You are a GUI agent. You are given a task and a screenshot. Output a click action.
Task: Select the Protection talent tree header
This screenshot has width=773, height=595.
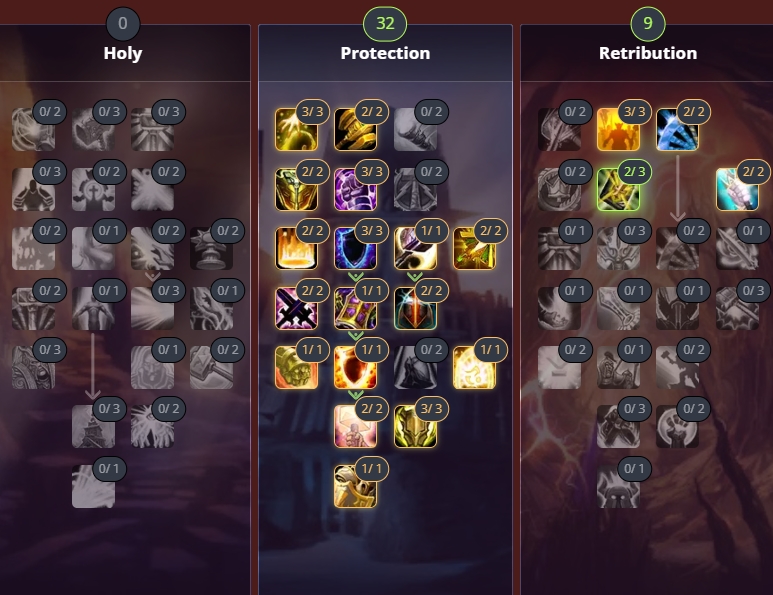pyautogui.click(x=385, y=53)
